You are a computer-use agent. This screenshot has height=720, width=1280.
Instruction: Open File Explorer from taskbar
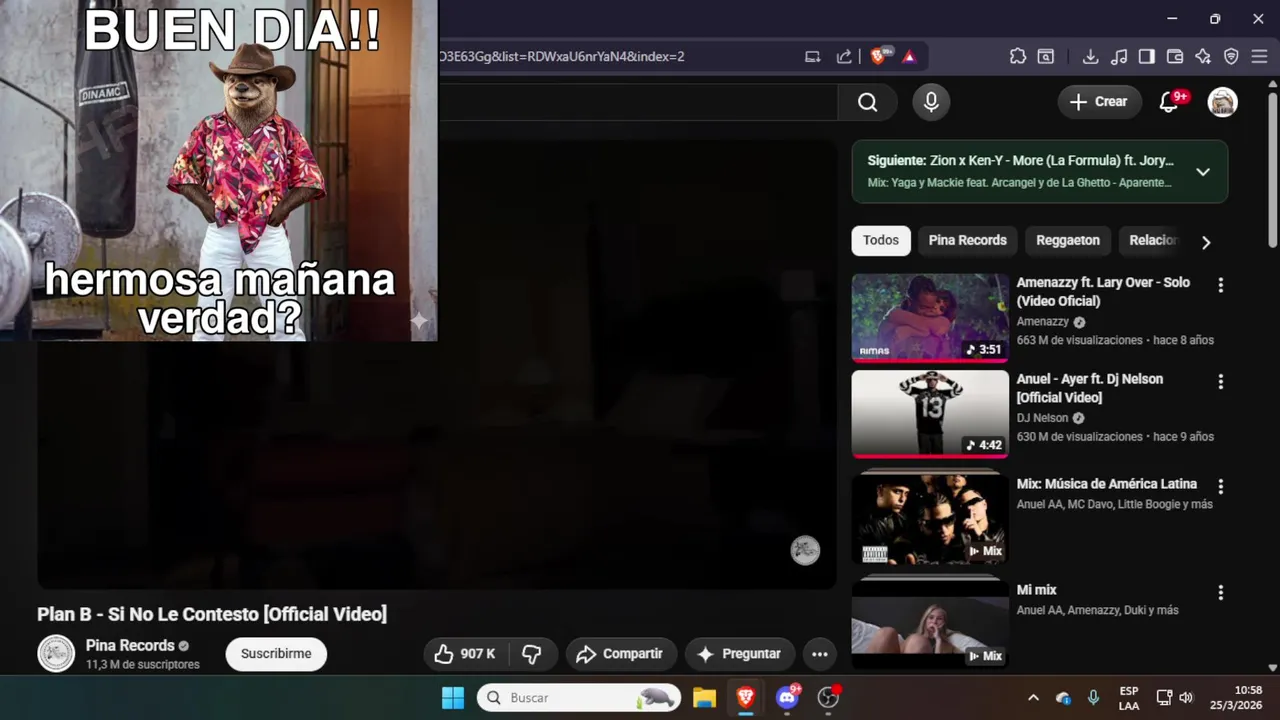[x=705, y=698]
